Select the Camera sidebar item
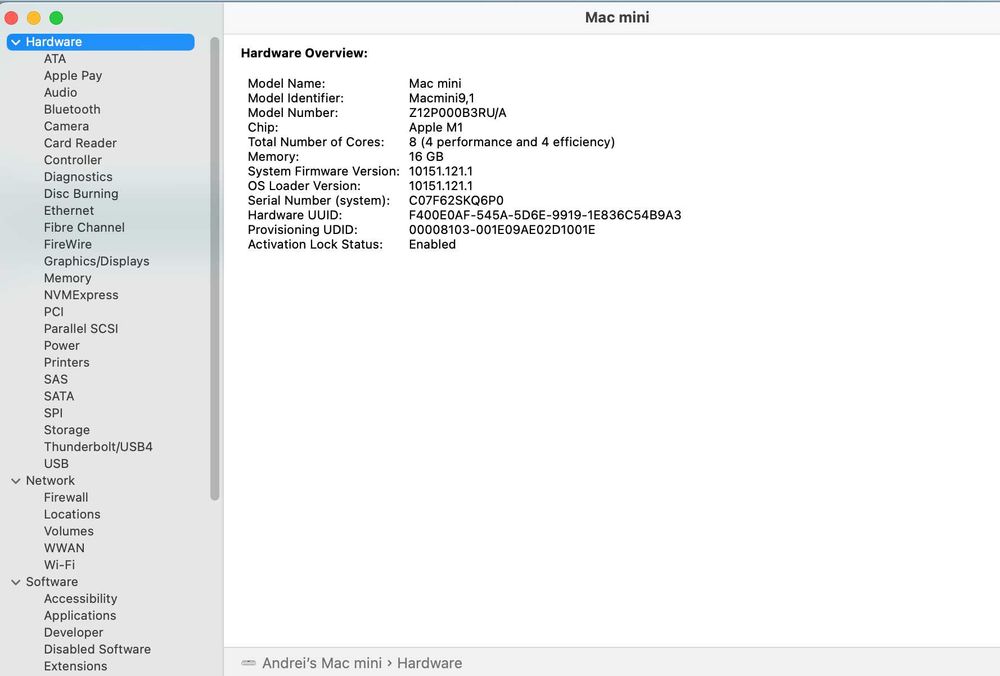The height and width of the screenshot is (676, 1000). click(66, 126)
